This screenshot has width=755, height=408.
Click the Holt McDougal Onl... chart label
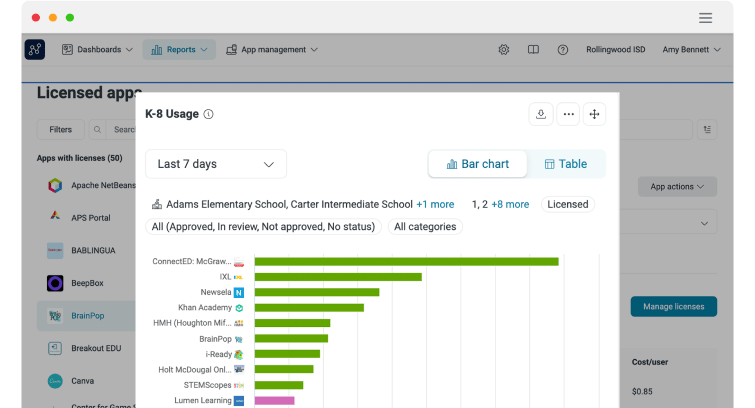click(x=195, y=370)
